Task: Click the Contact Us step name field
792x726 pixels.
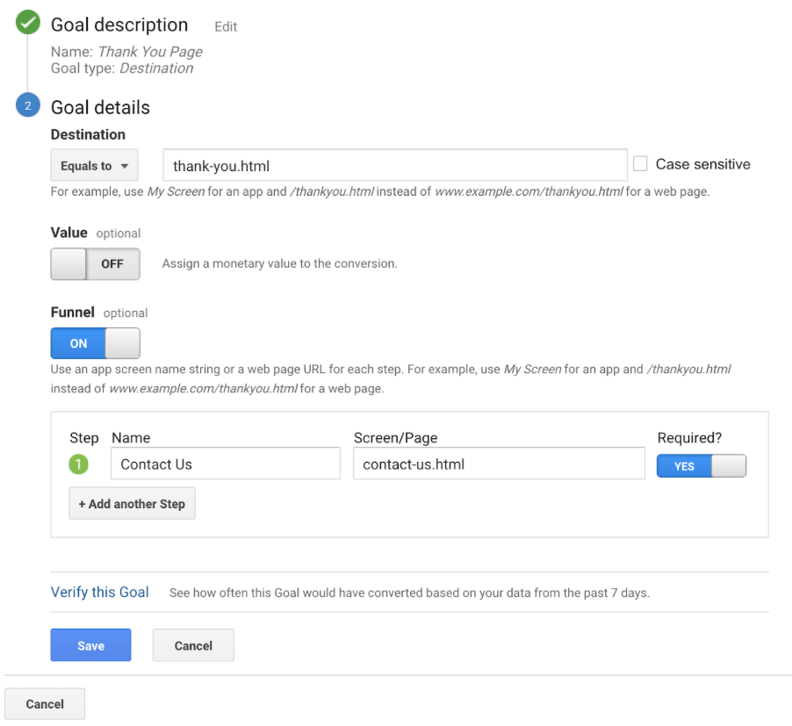Action: pyautogui.click(x=226, y=464)
